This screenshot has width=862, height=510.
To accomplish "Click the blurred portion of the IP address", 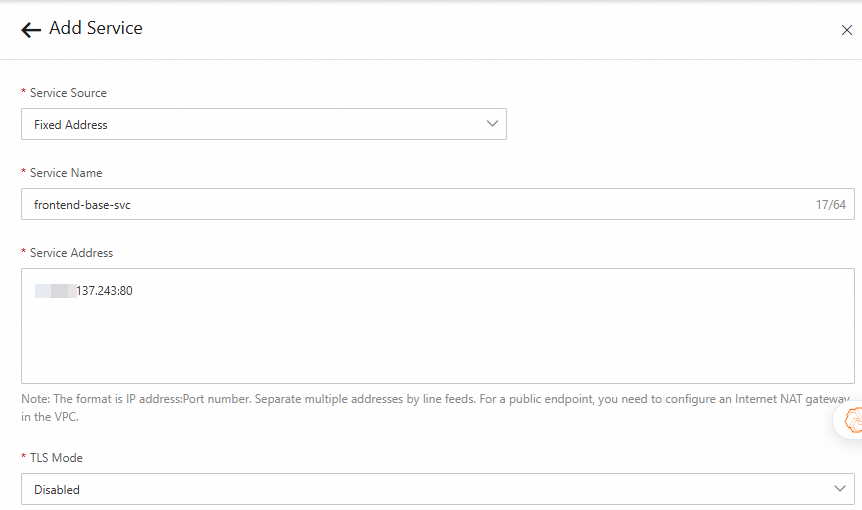I will 54,291.
